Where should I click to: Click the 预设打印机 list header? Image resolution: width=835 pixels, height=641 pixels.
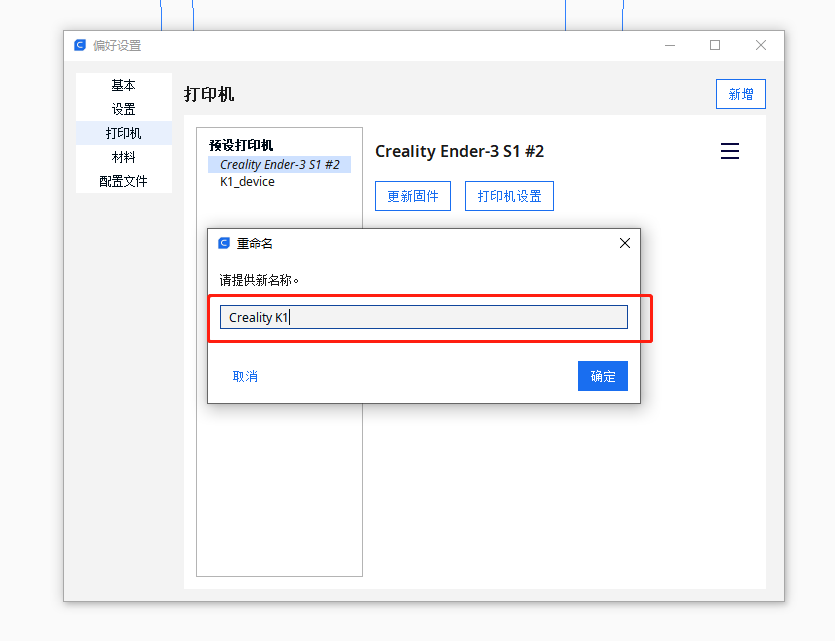pyautogui.click(x=241, y=145)
